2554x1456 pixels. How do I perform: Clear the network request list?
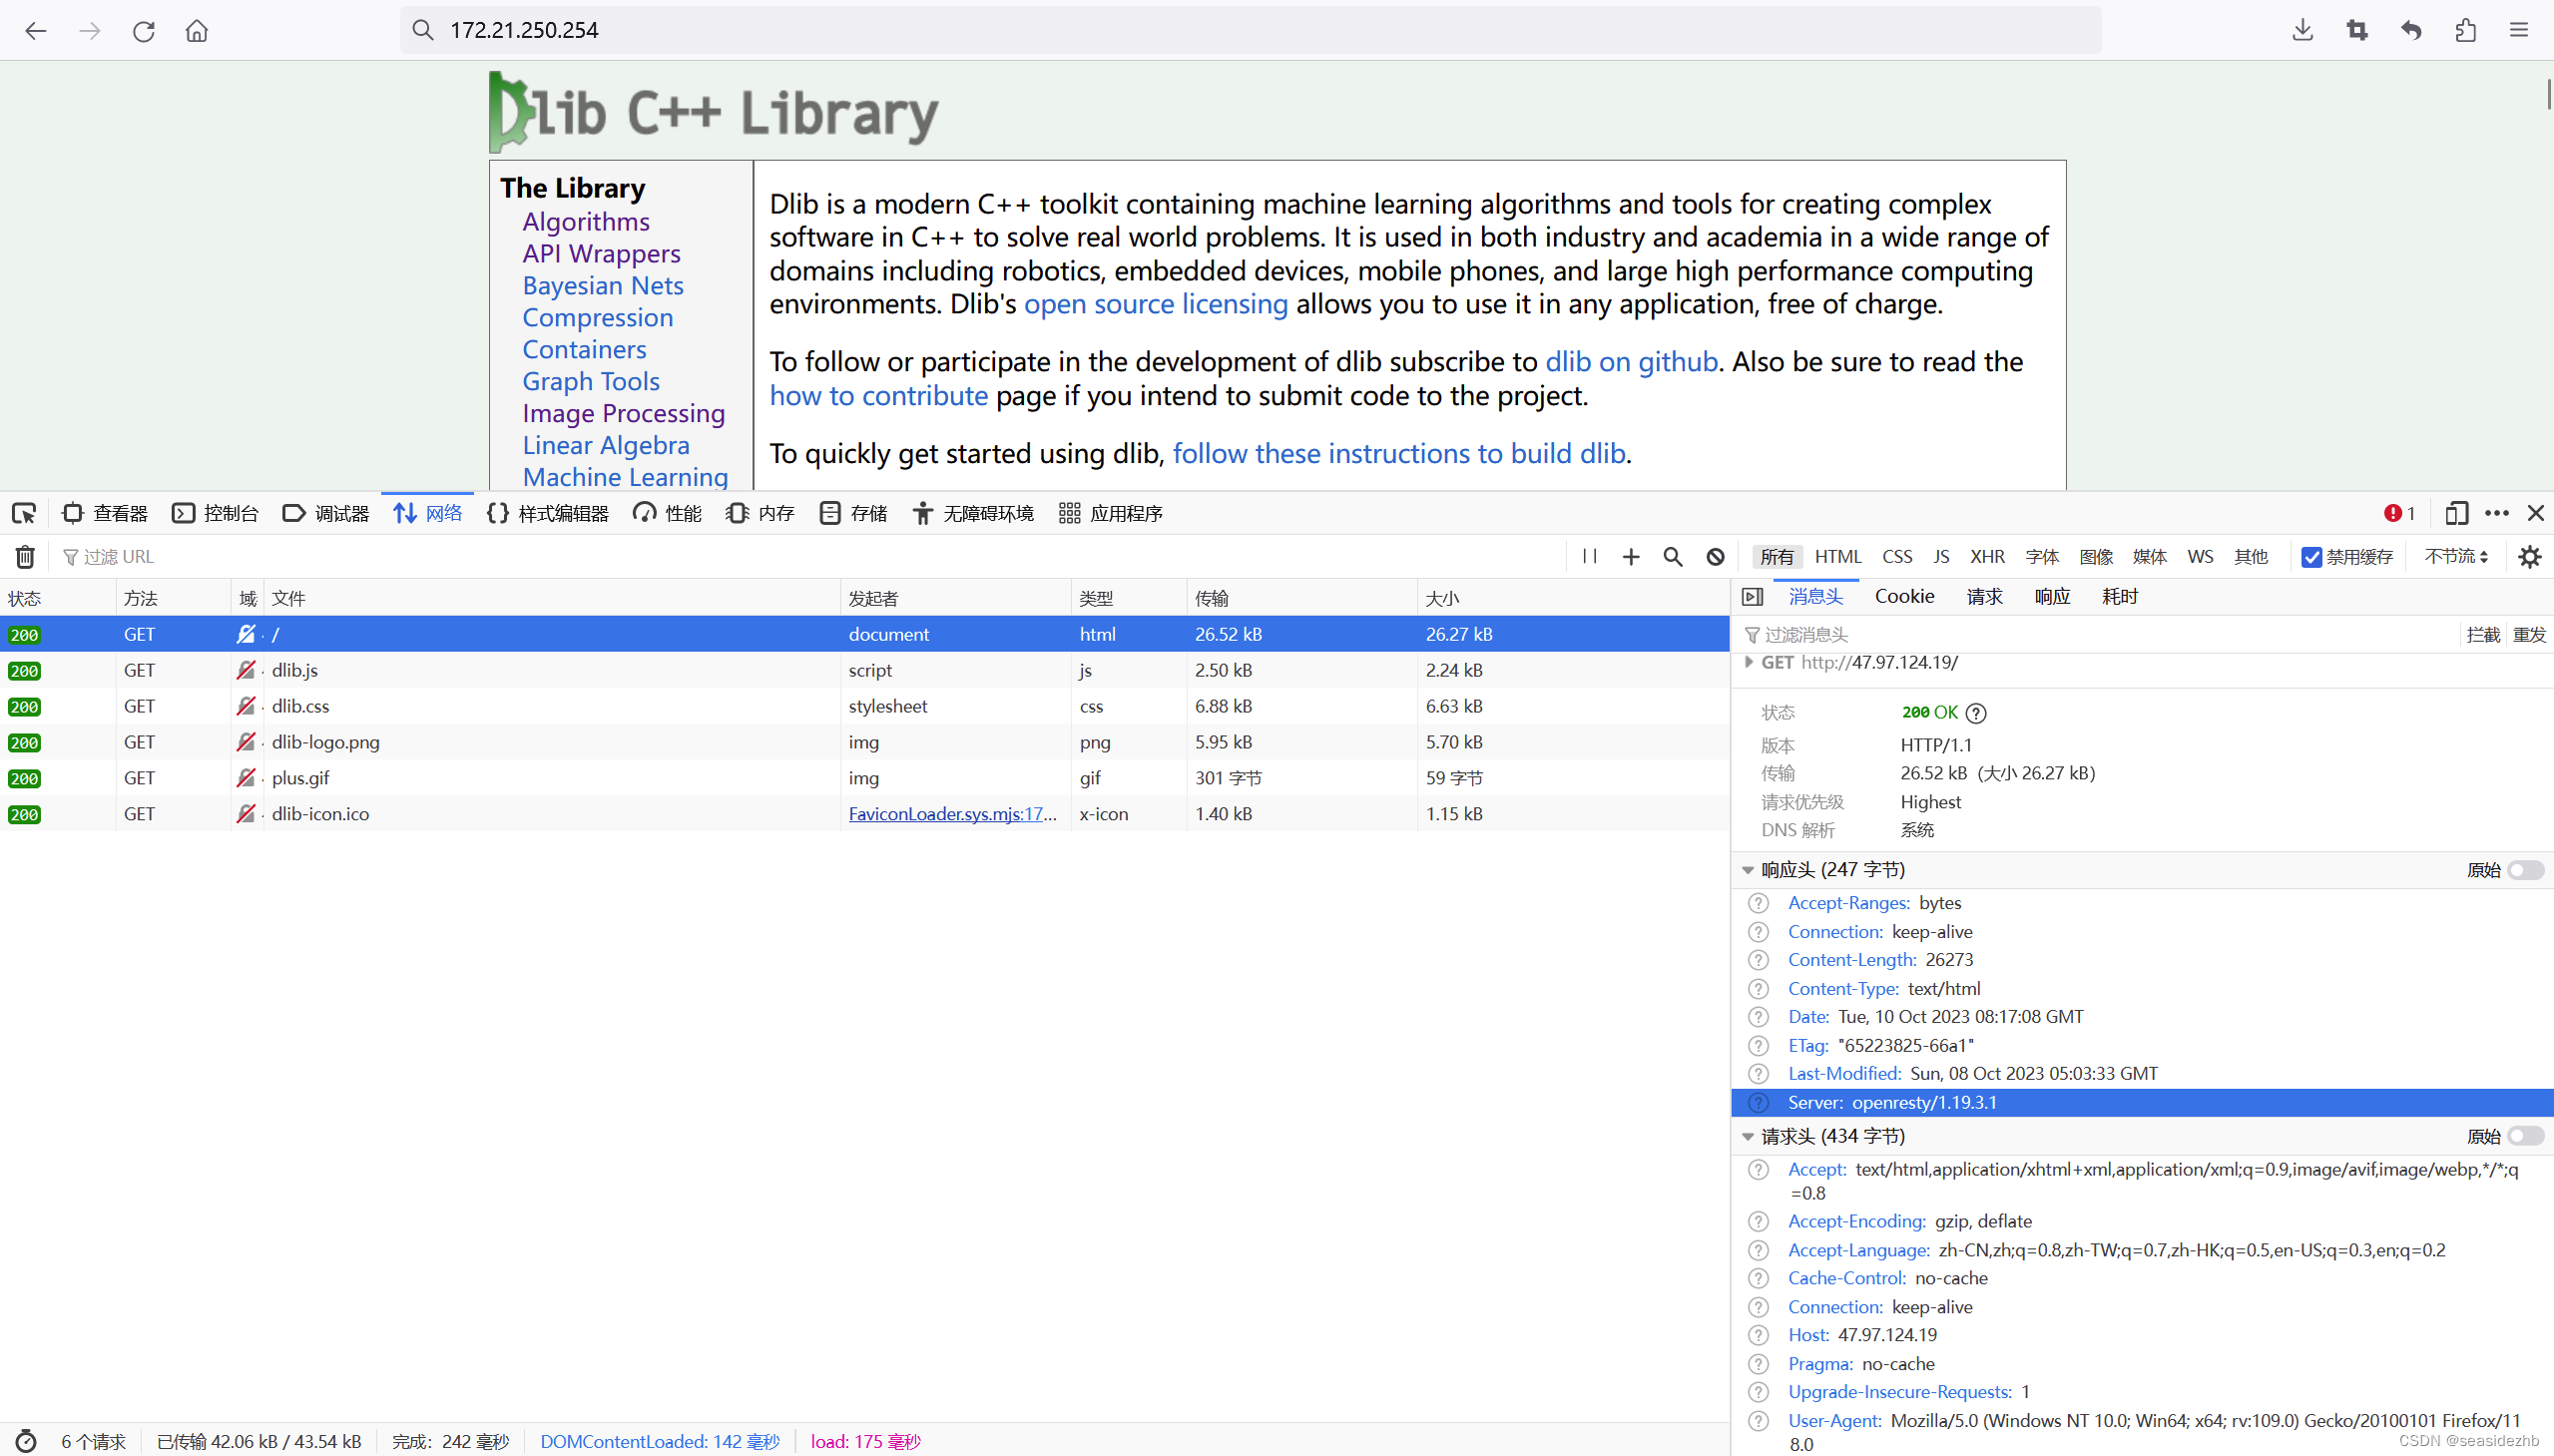pos(25,556)
